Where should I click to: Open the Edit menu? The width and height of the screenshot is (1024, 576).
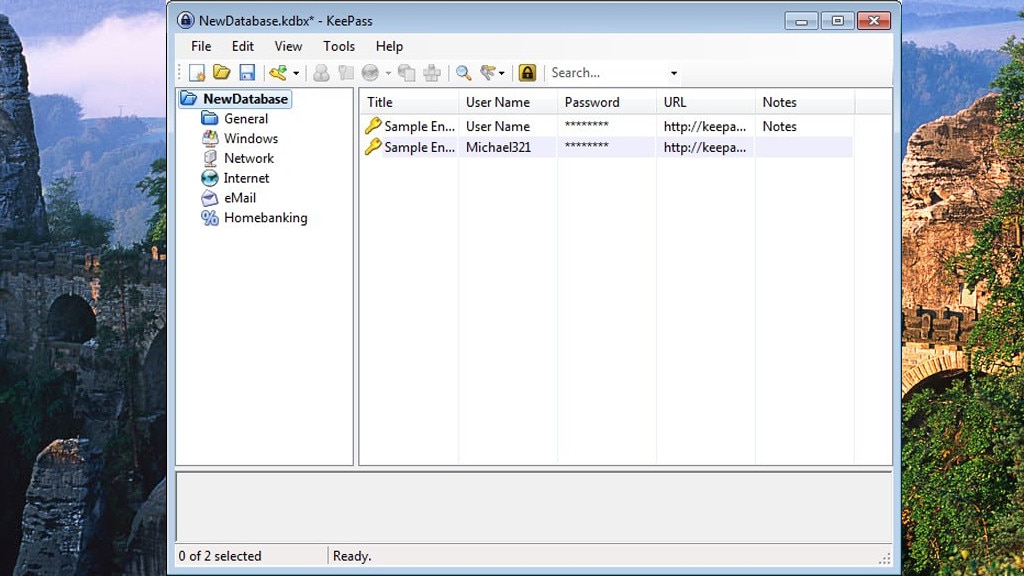(242, 46)
